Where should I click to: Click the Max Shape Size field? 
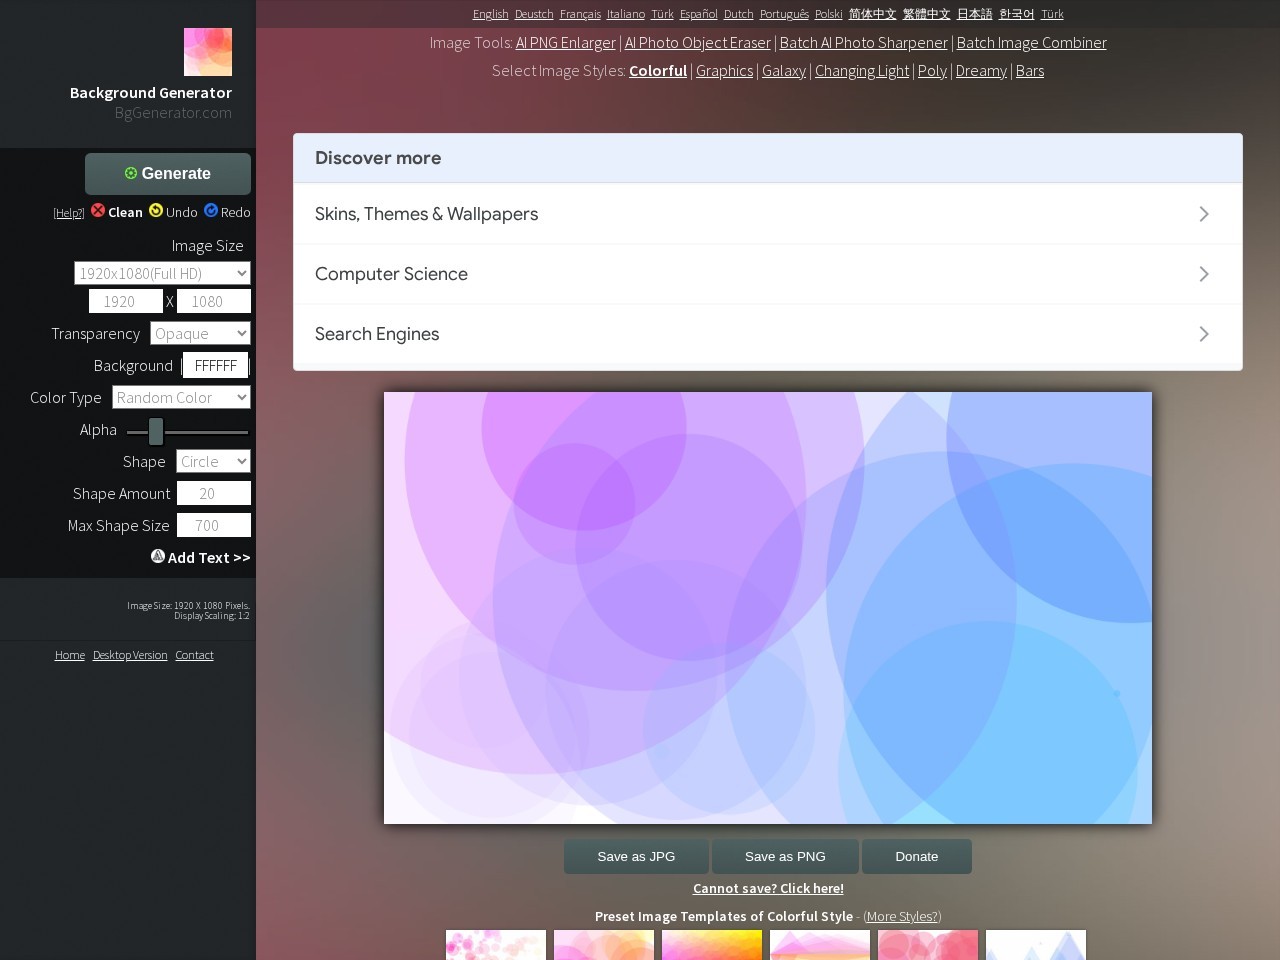[214, 525]
